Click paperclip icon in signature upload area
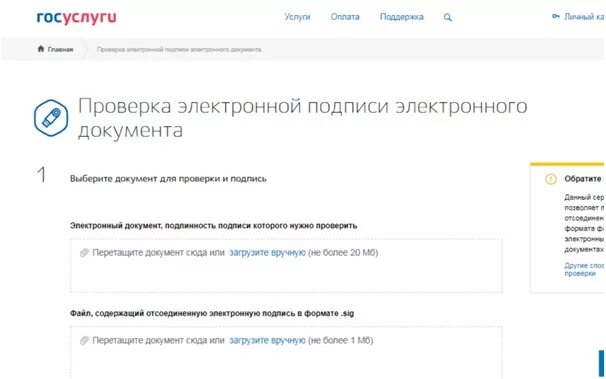The width and height of the screenshot is (606, 379). click(x=84, y=340)
